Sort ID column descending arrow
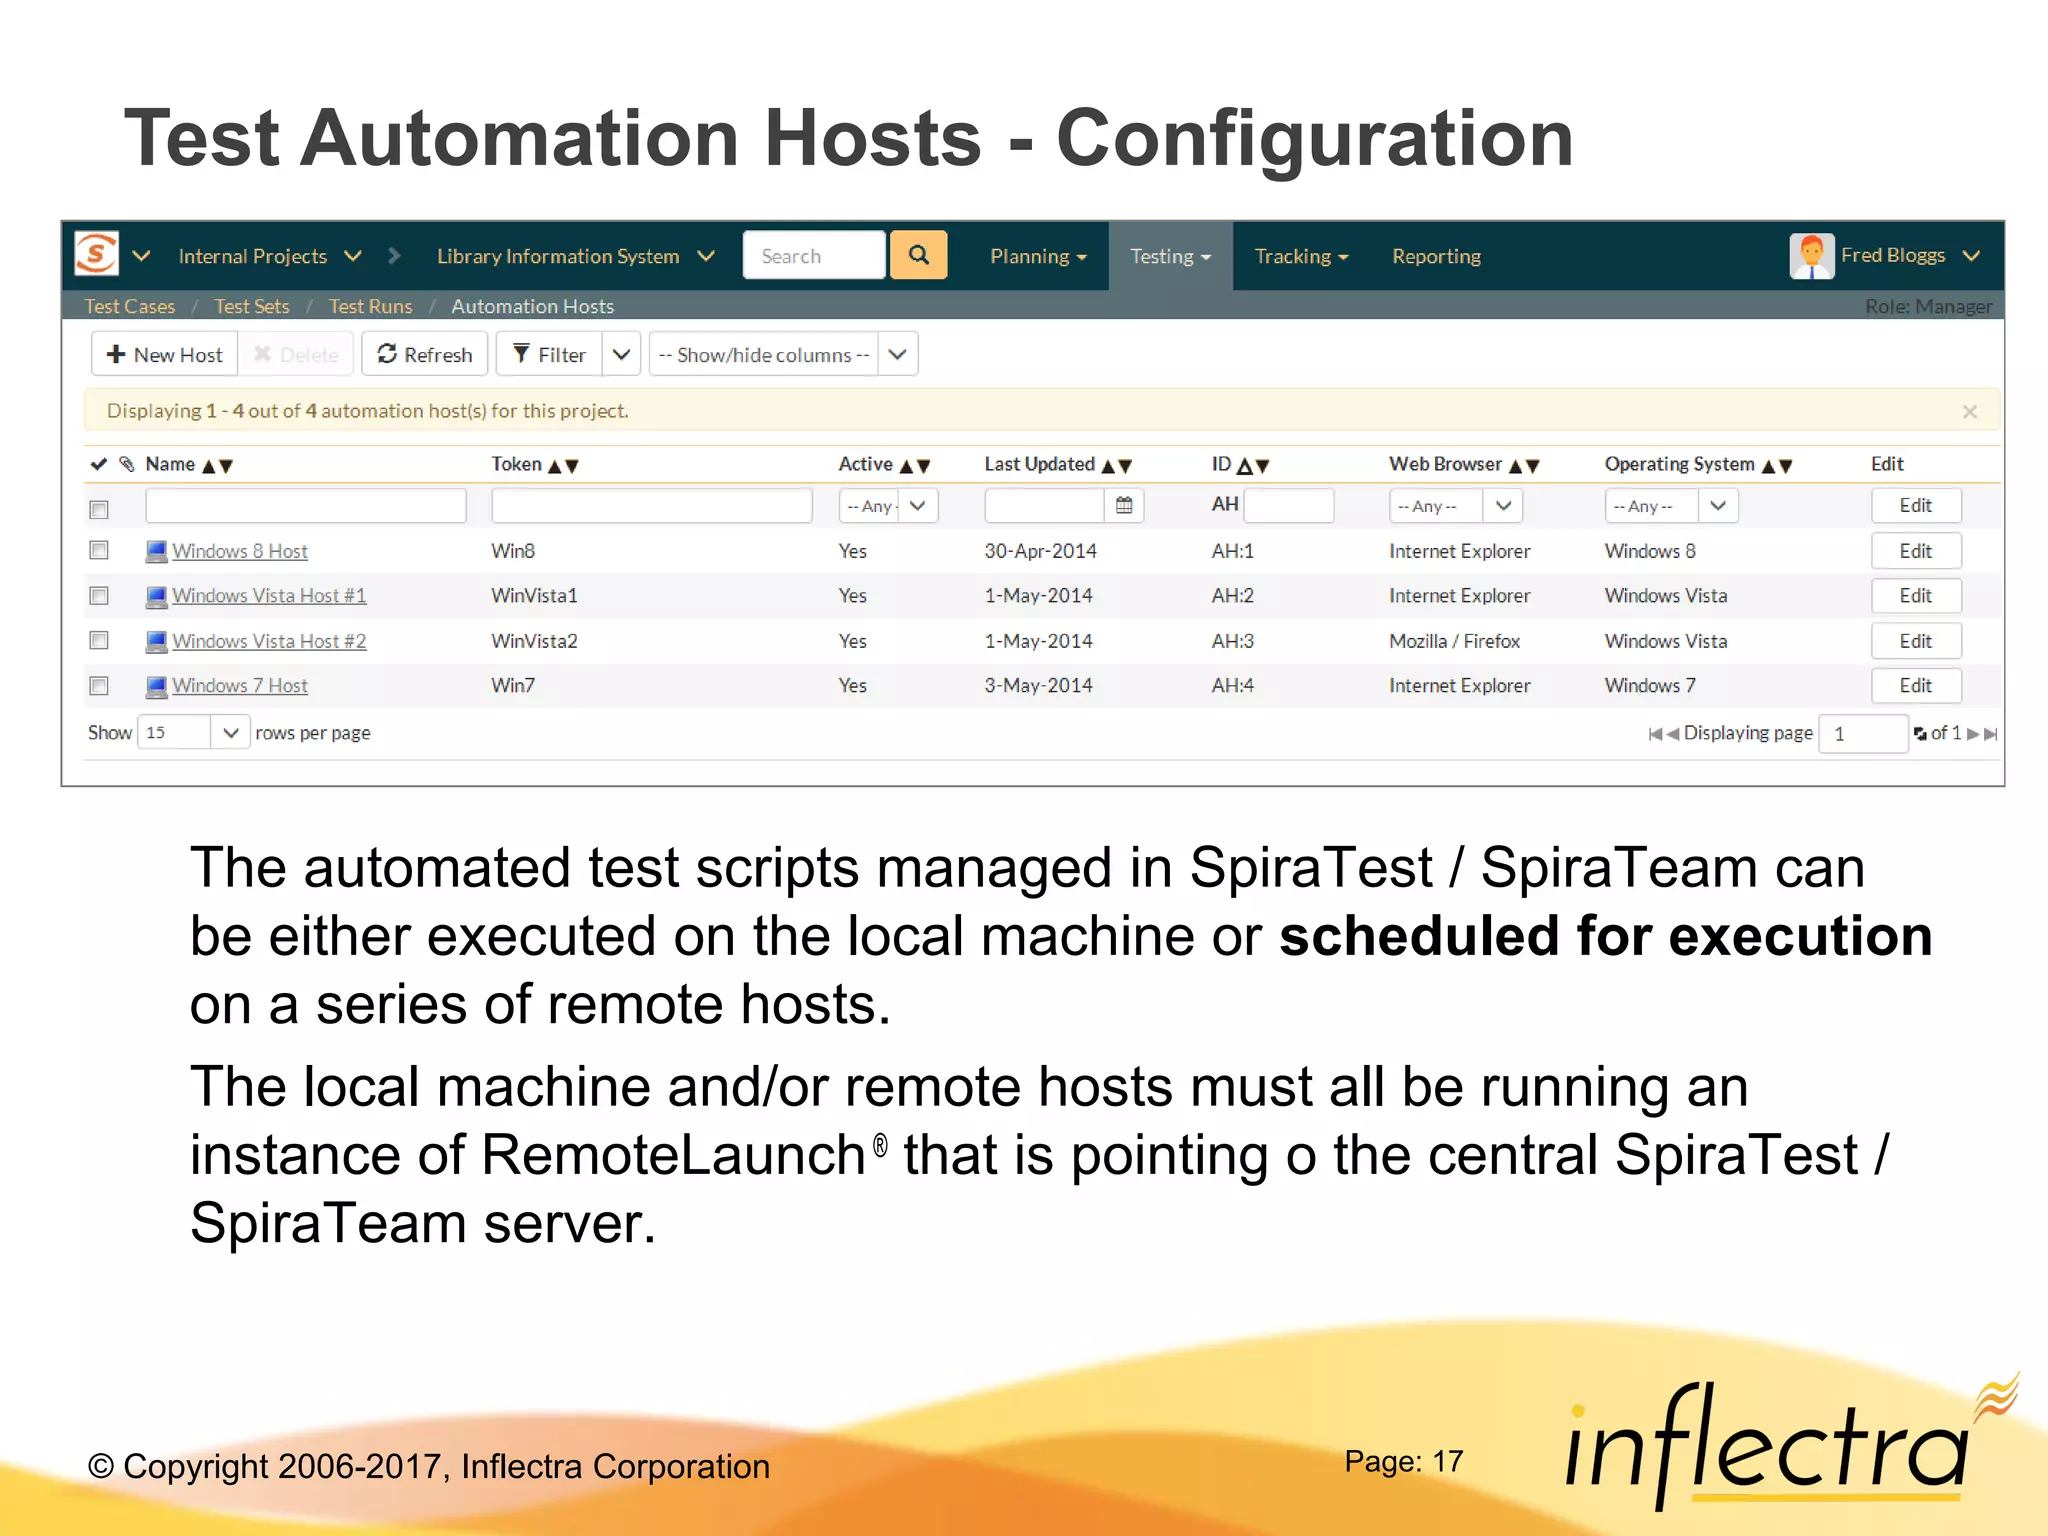The height and width of the screenshot is (1536, 2048). click(1262, 466)
